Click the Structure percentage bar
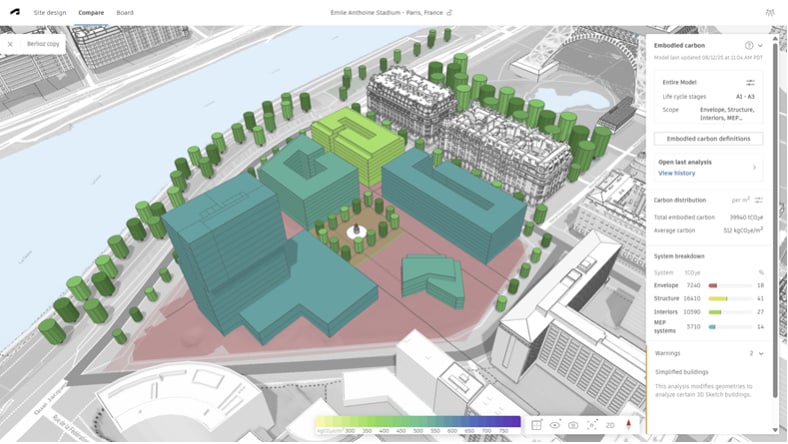The width and height of the screenshot is (788, 444). pyautogui.click(x=730, y=299)
